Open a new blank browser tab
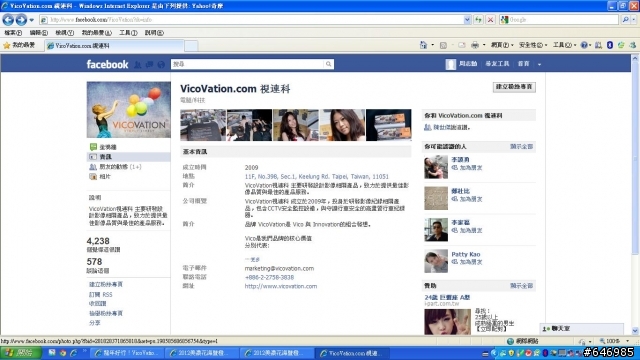Image resolution: width=640 pixels, height=360 pixels. pos(191,46)
